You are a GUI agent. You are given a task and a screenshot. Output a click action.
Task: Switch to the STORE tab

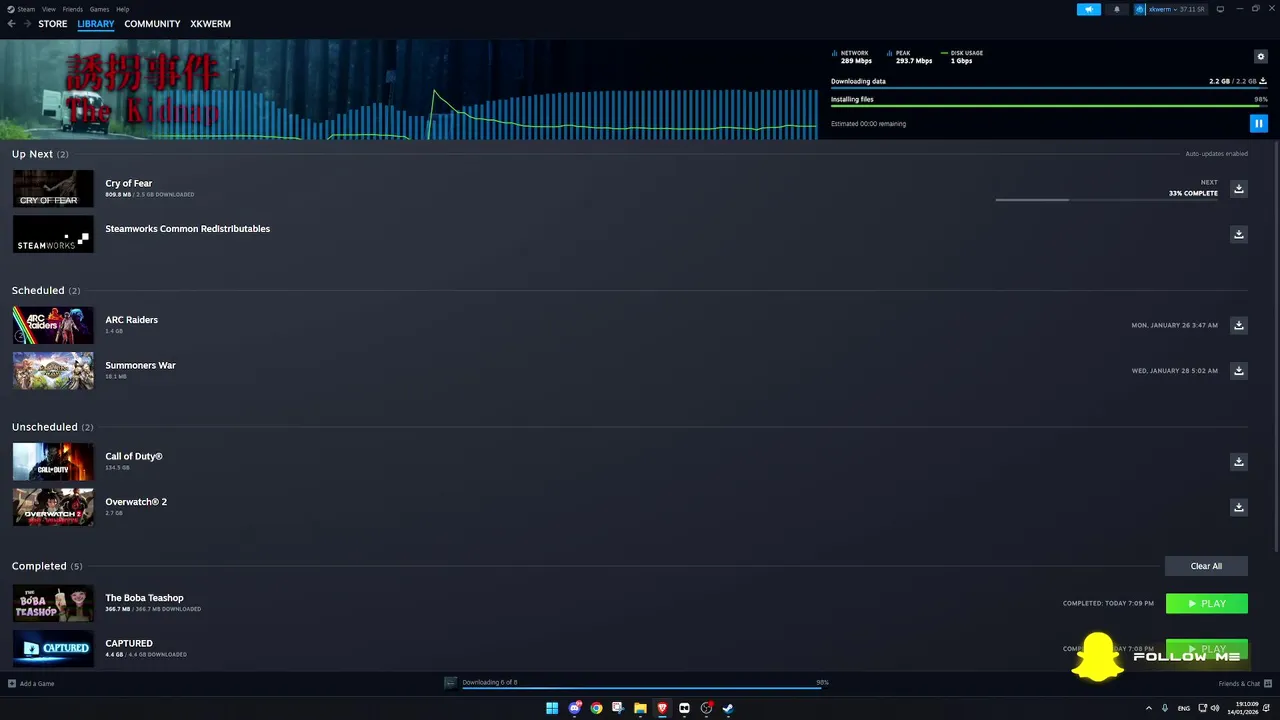click(53, 24)
